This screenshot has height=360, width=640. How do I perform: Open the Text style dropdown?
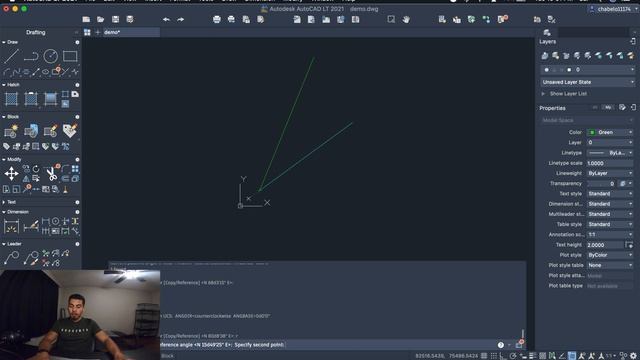point(610,193)
